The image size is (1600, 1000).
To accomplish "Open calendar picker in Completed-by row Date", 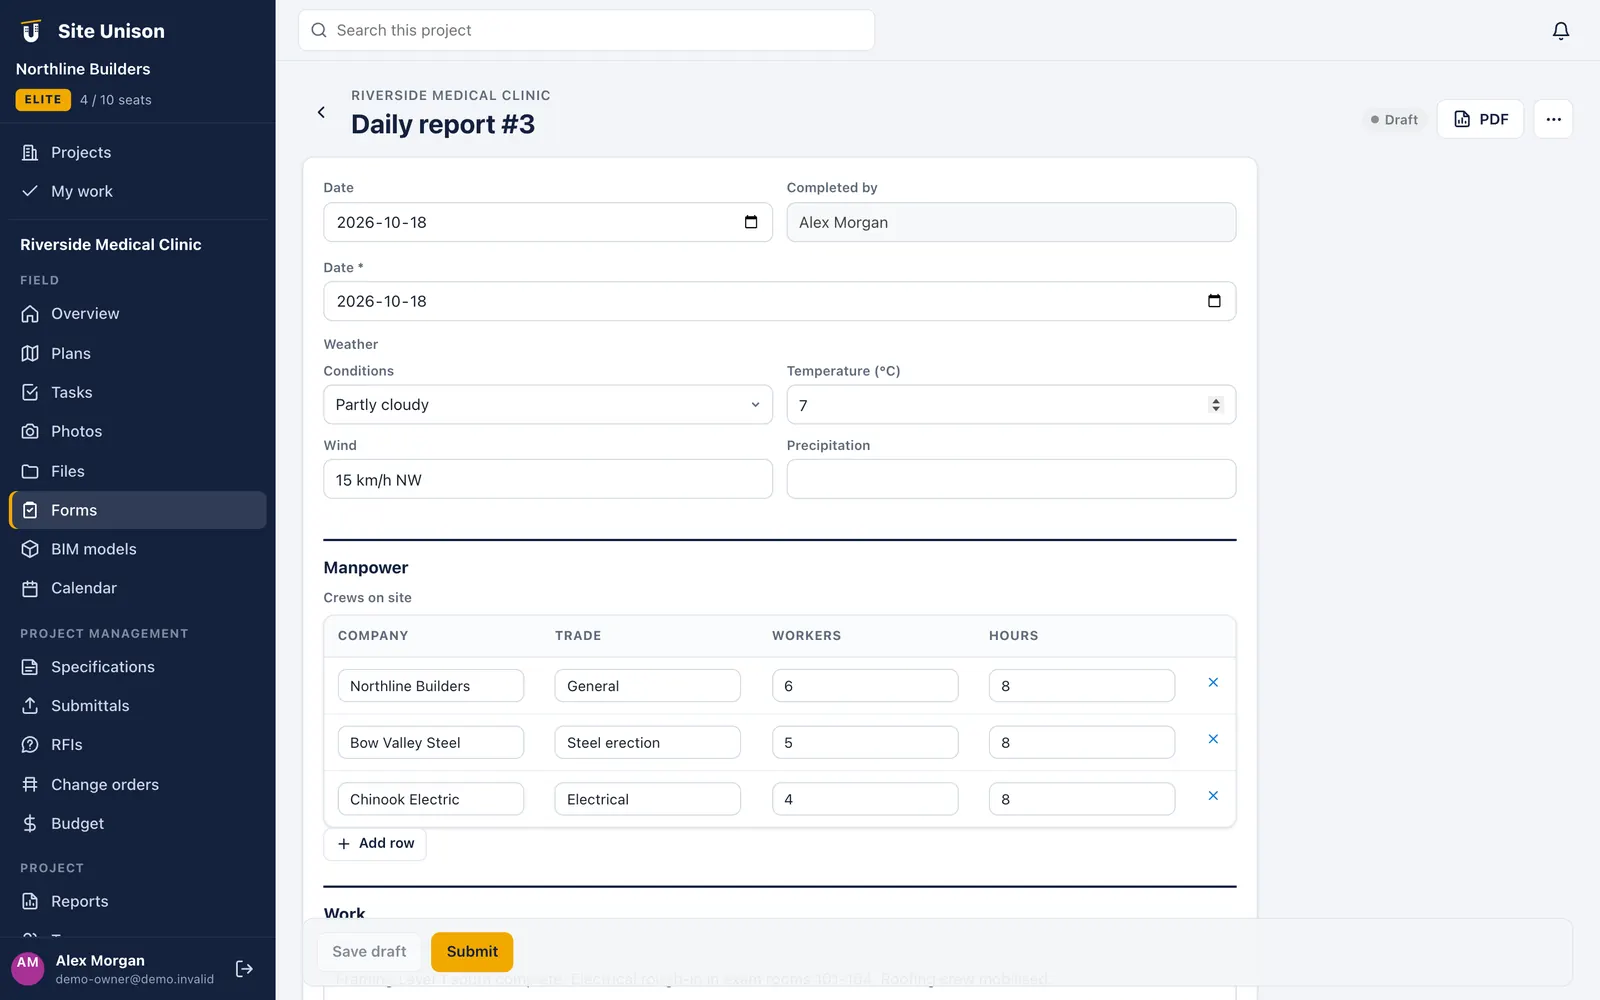I will pyautogui.click(x=751, y=222).
